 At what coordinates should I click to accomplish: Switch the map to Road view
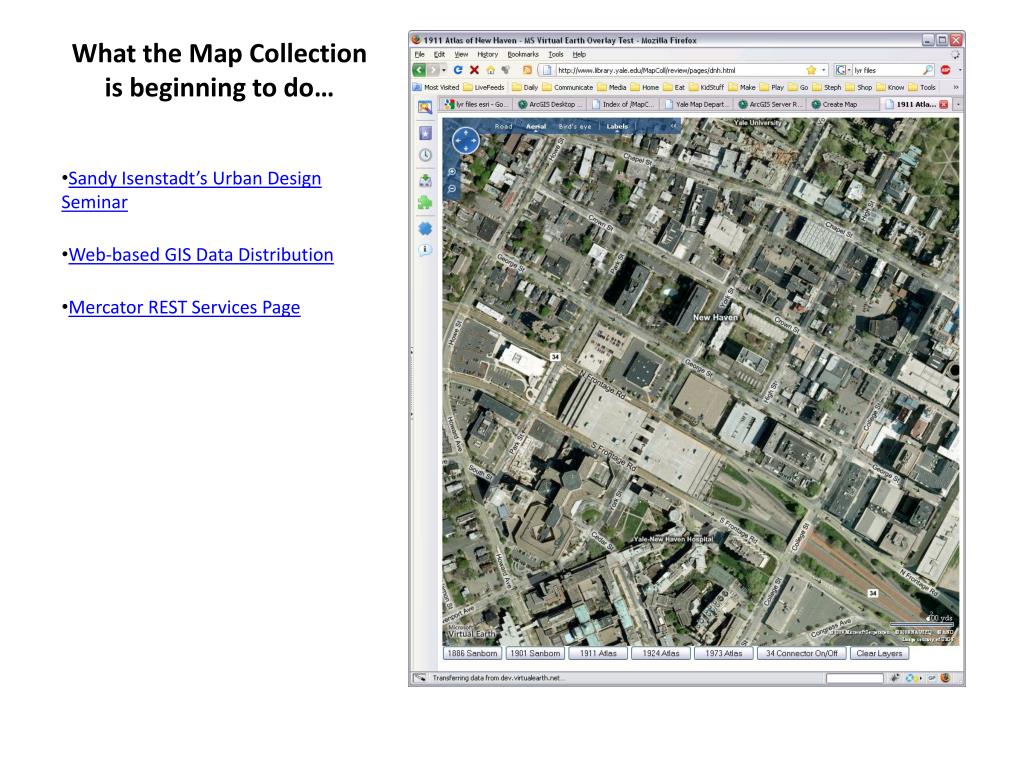point(504,127)
